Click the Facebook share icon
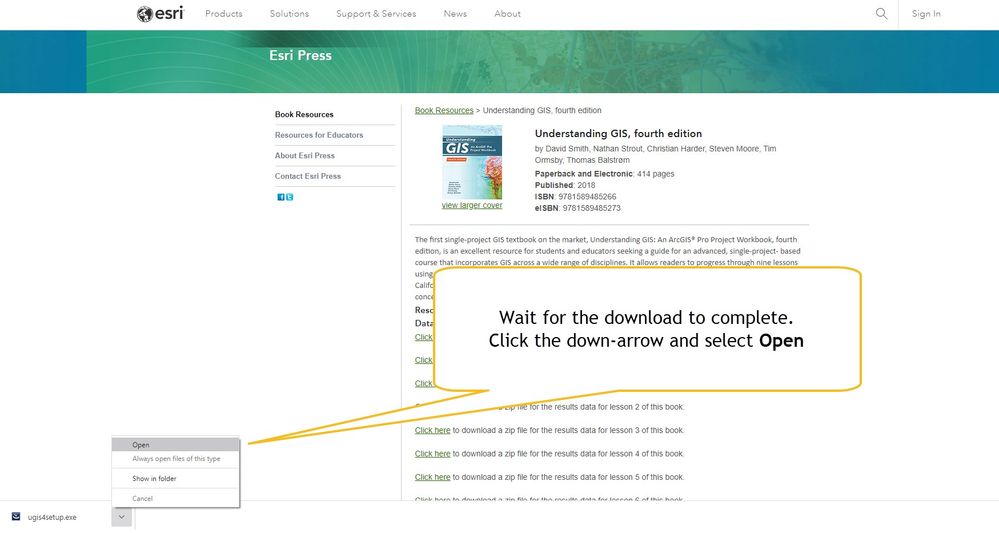Screen dimensions: 999x533 [280, 197]
